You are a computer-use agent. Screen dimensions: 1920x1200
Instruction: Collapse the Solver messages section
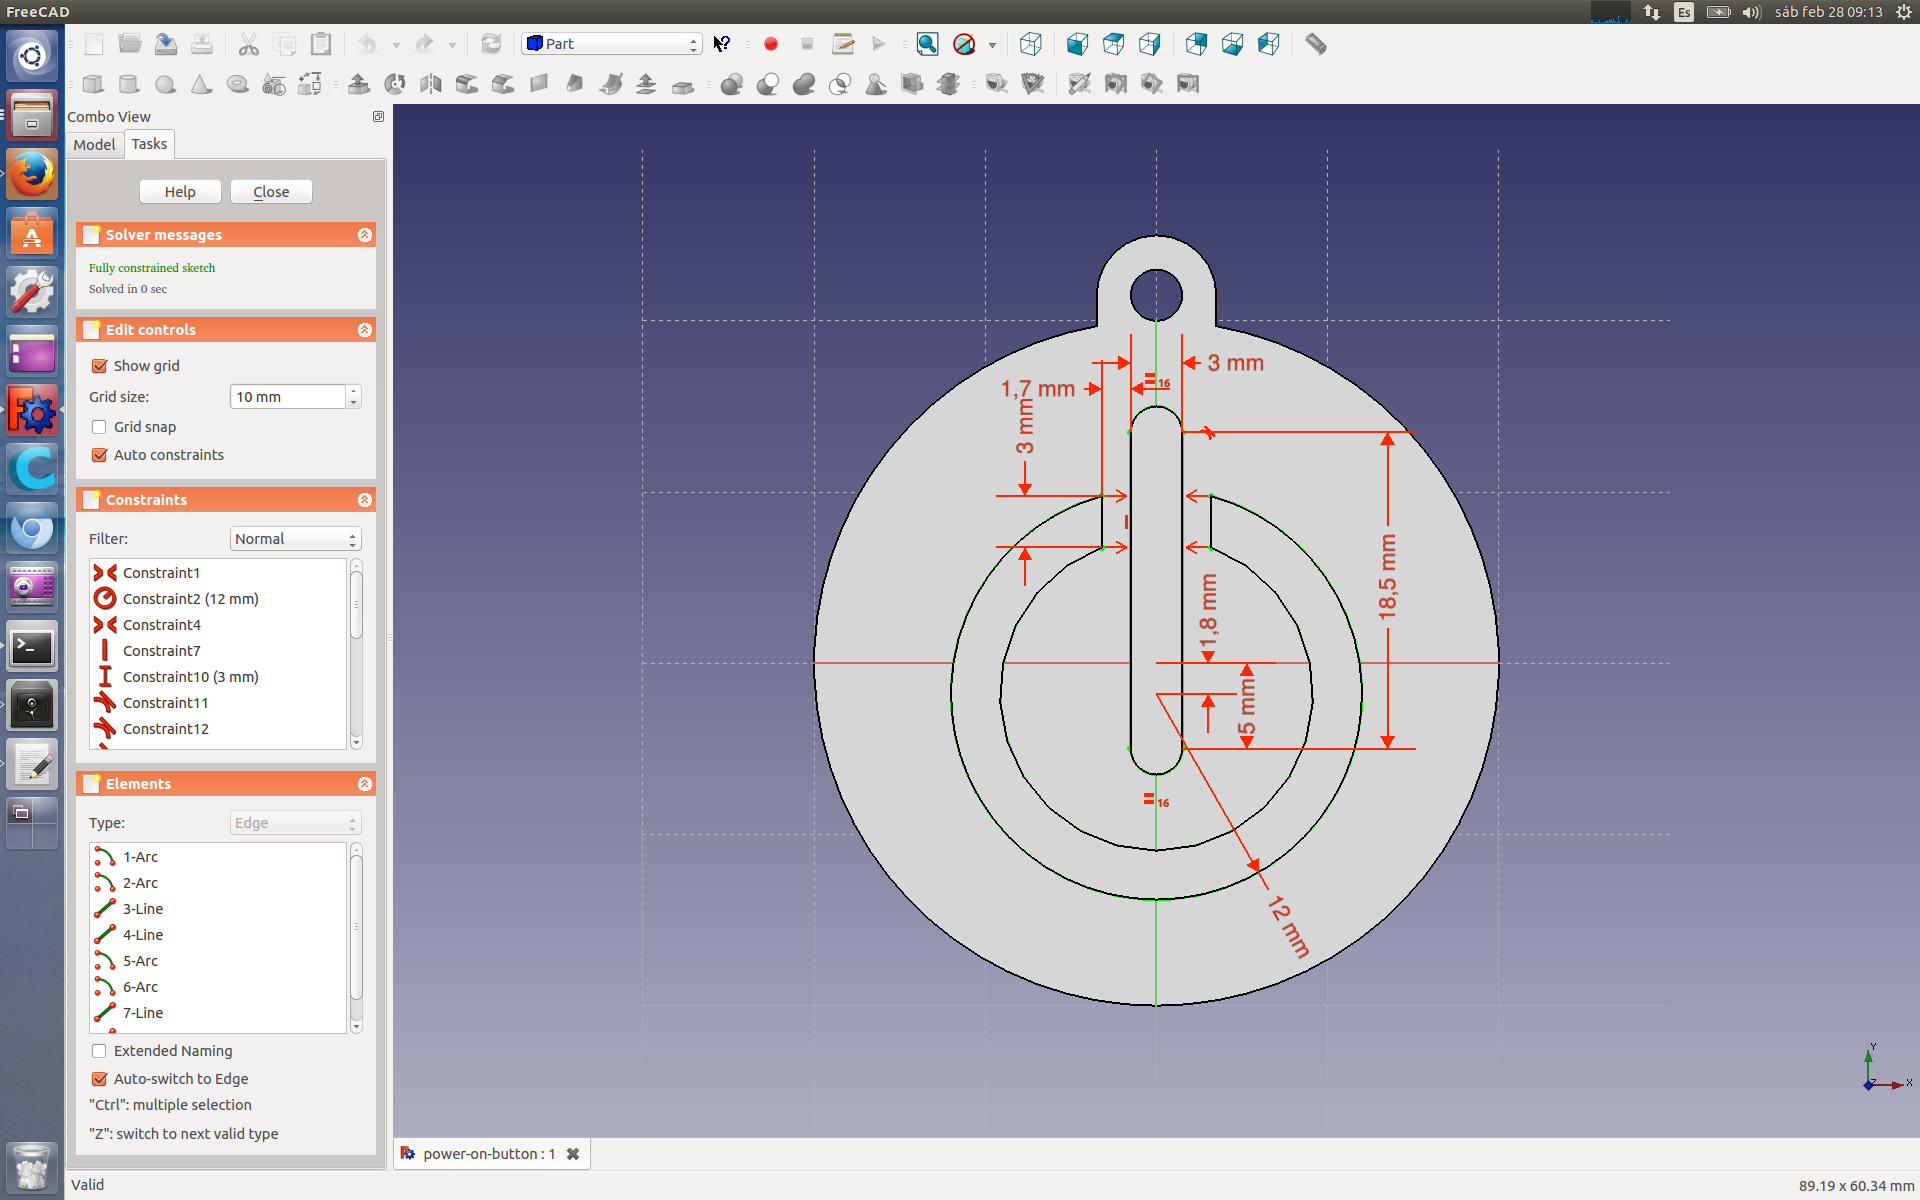[365, 235]
